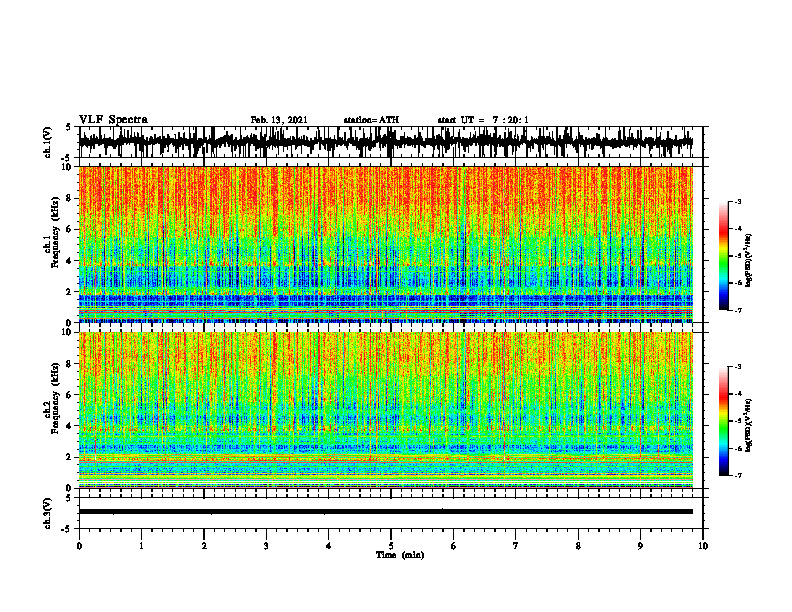Click the time axis tick label "3"
Viewport: 792px width, 612px height.
pyautogui.click(x=266, y=546)
